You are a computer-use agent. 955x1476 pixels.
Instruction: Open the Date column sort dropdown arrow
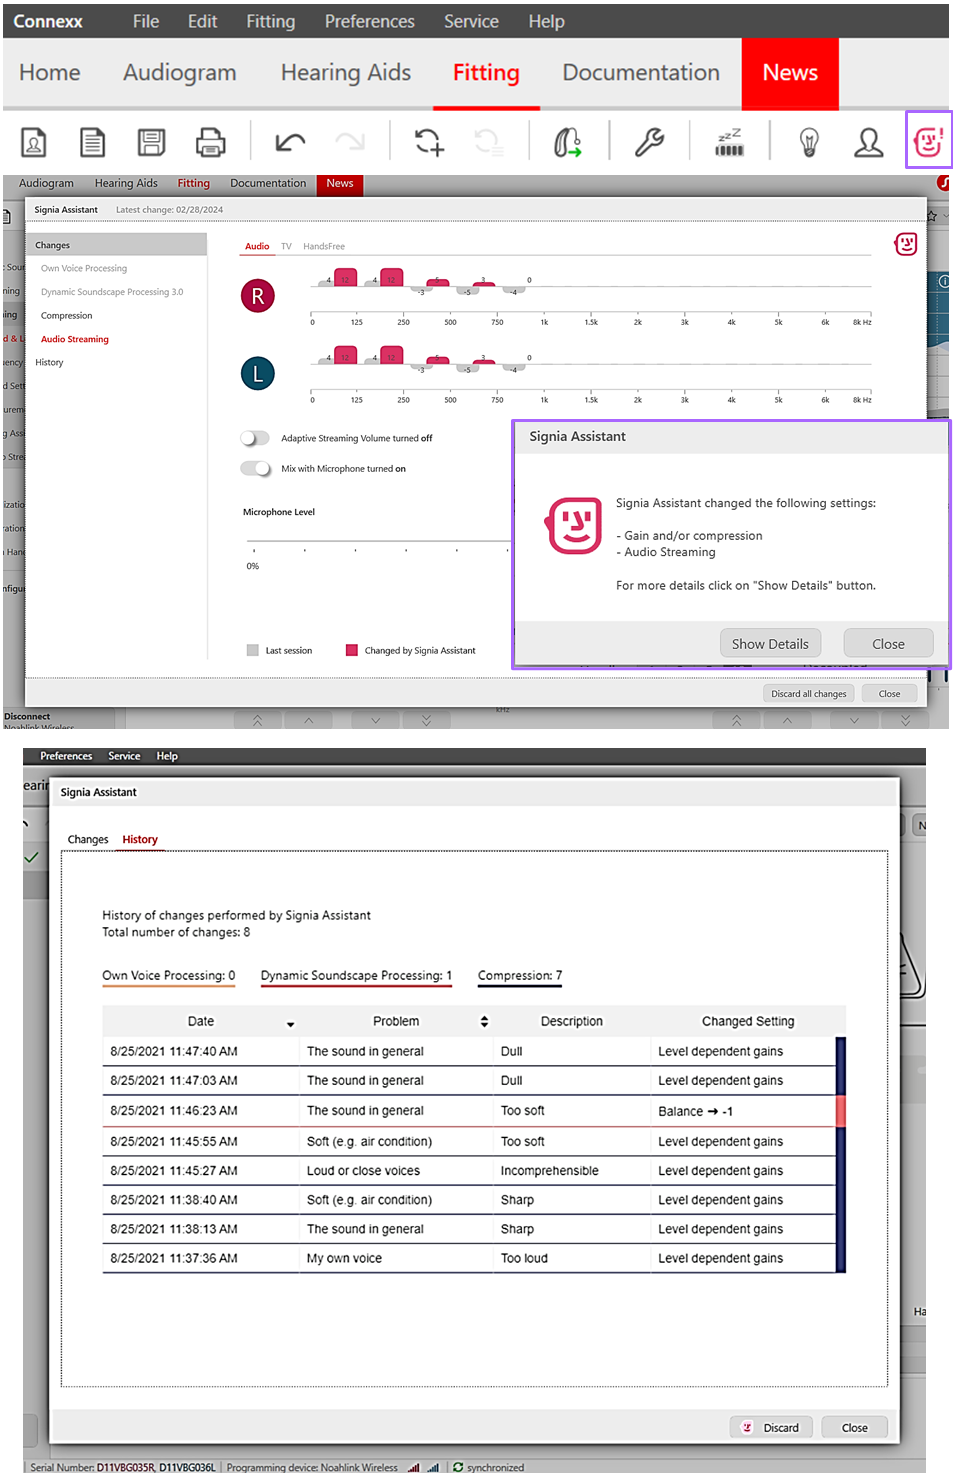coord(291,1024)
